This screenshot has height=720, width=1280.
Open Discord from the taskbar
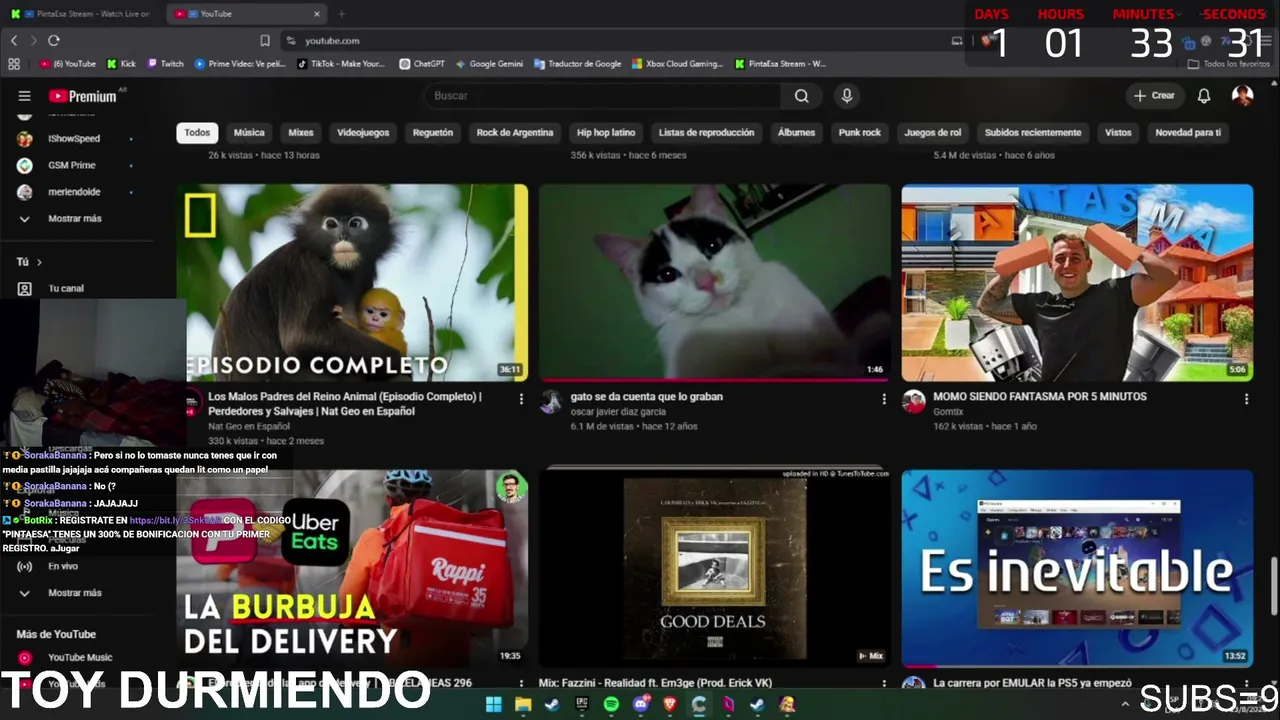point(641,704)
